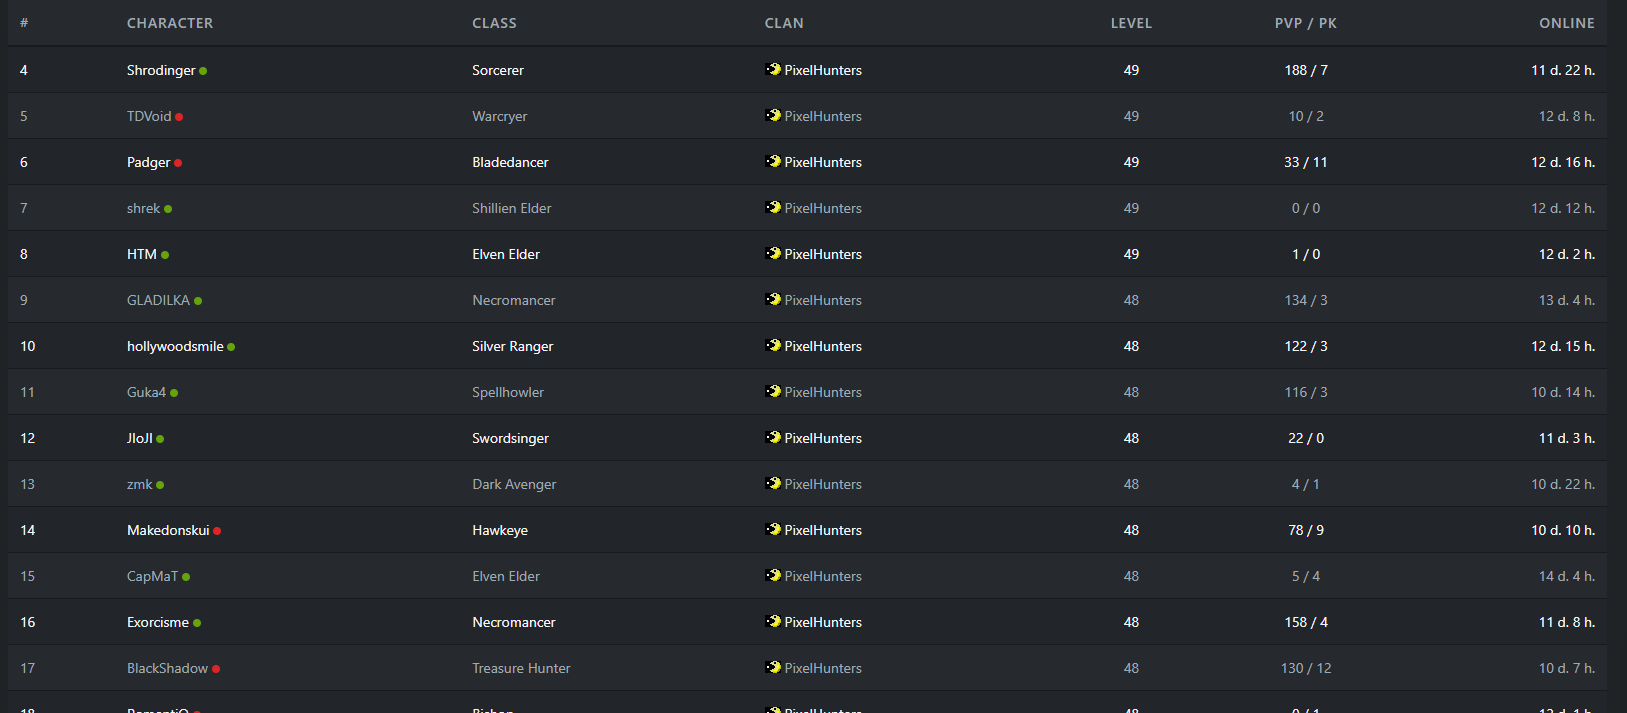The height and width of the screenshot is (713, 1627).
Task: Sort by the PVP / PK column header
Action: (1305, 23)
